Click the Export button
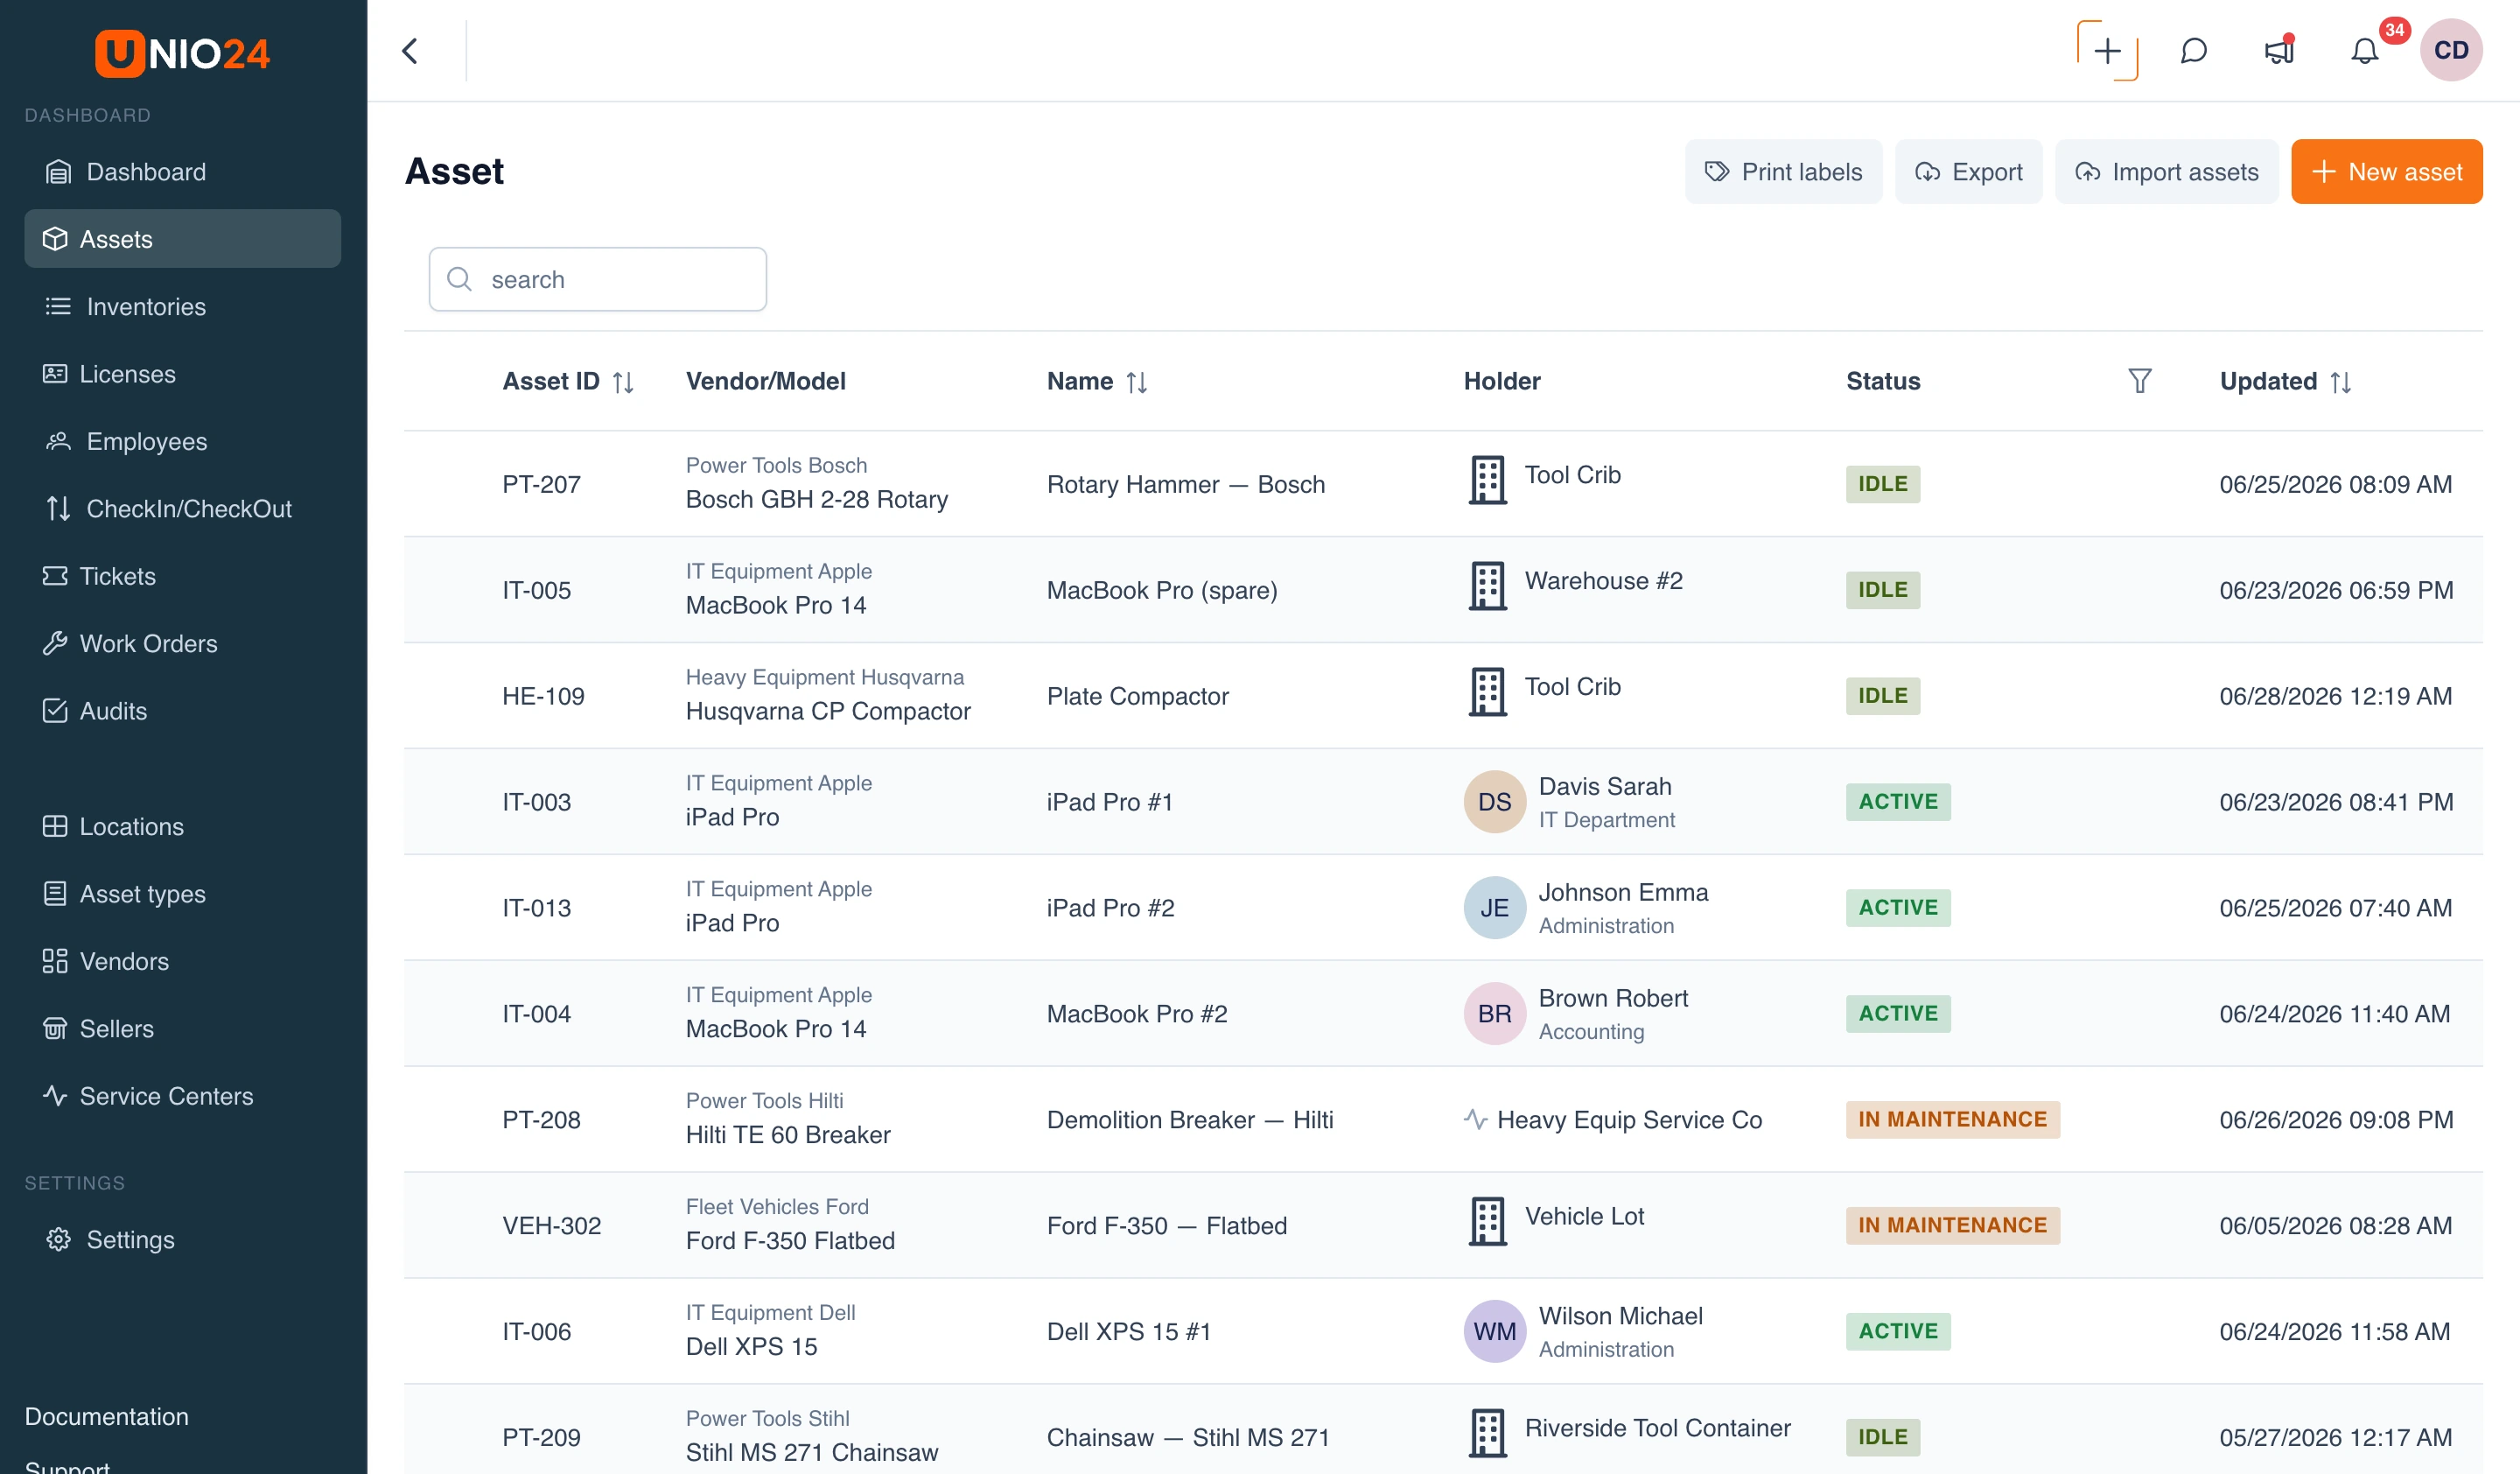This screenshot has width=2520, height=1474. [x=1968, y=172]
